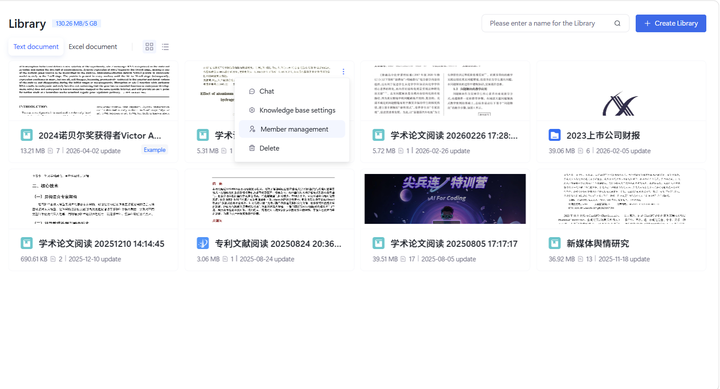Switch to the Excel document tab
The width and height of the screenshot is (720, 389).
point(93,47)
